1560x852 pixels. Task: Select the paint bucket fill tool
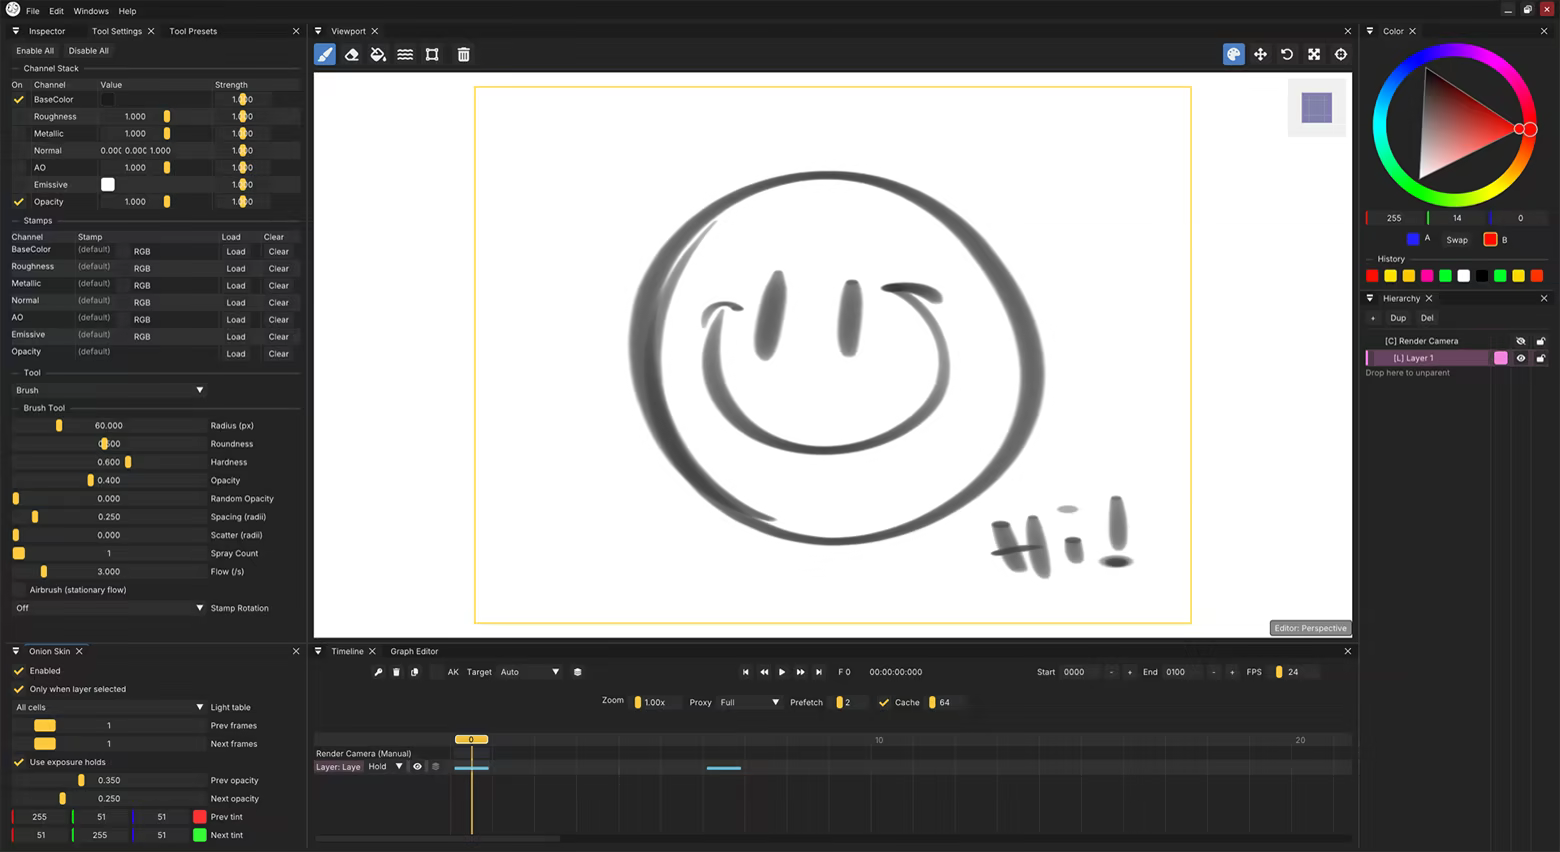(x=378, y=55)
